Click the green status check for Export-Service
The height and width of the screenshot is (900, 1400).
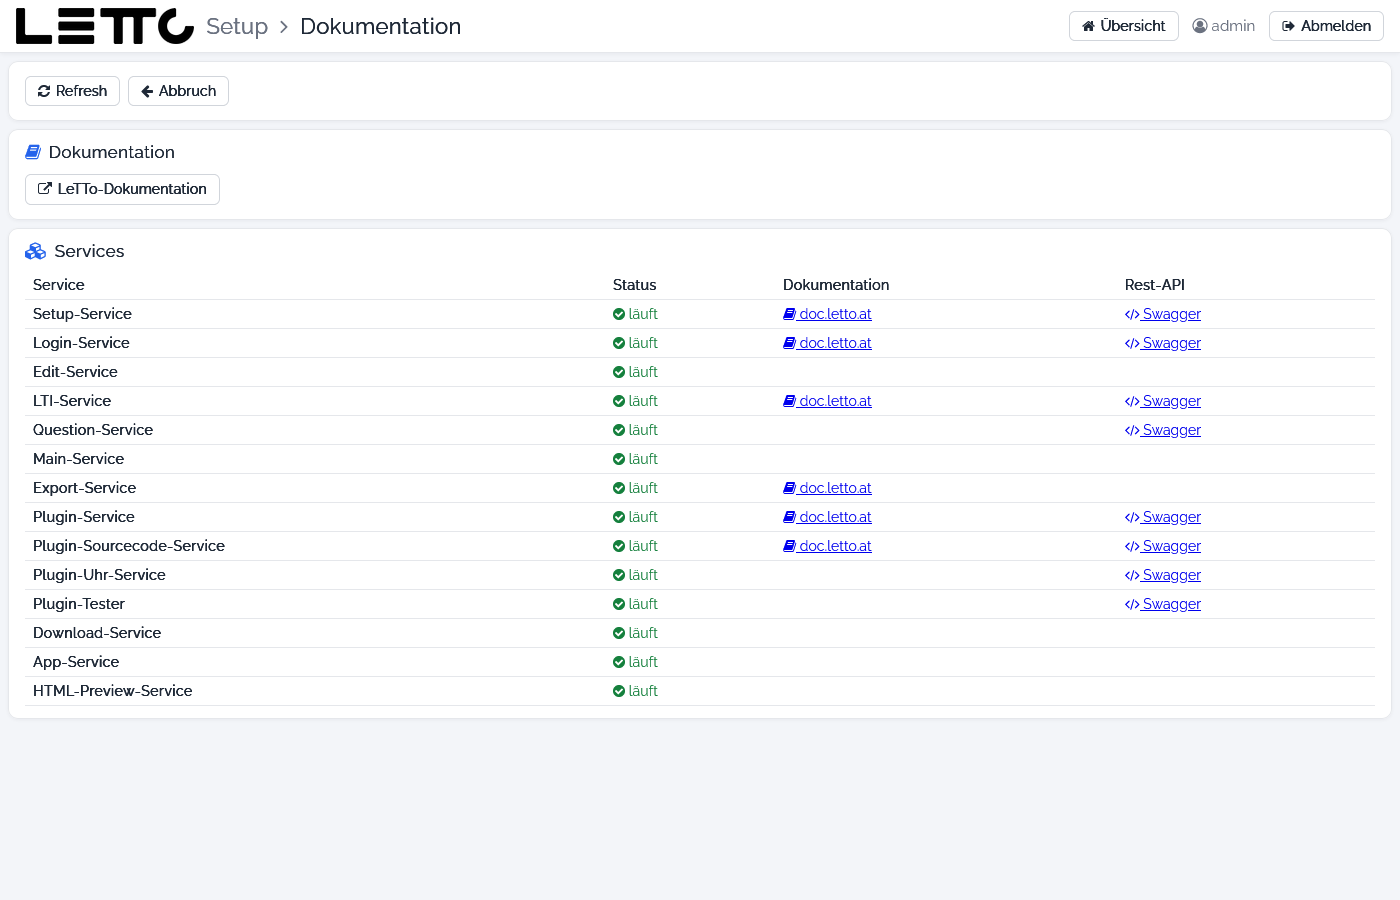[x=619, y=488]
